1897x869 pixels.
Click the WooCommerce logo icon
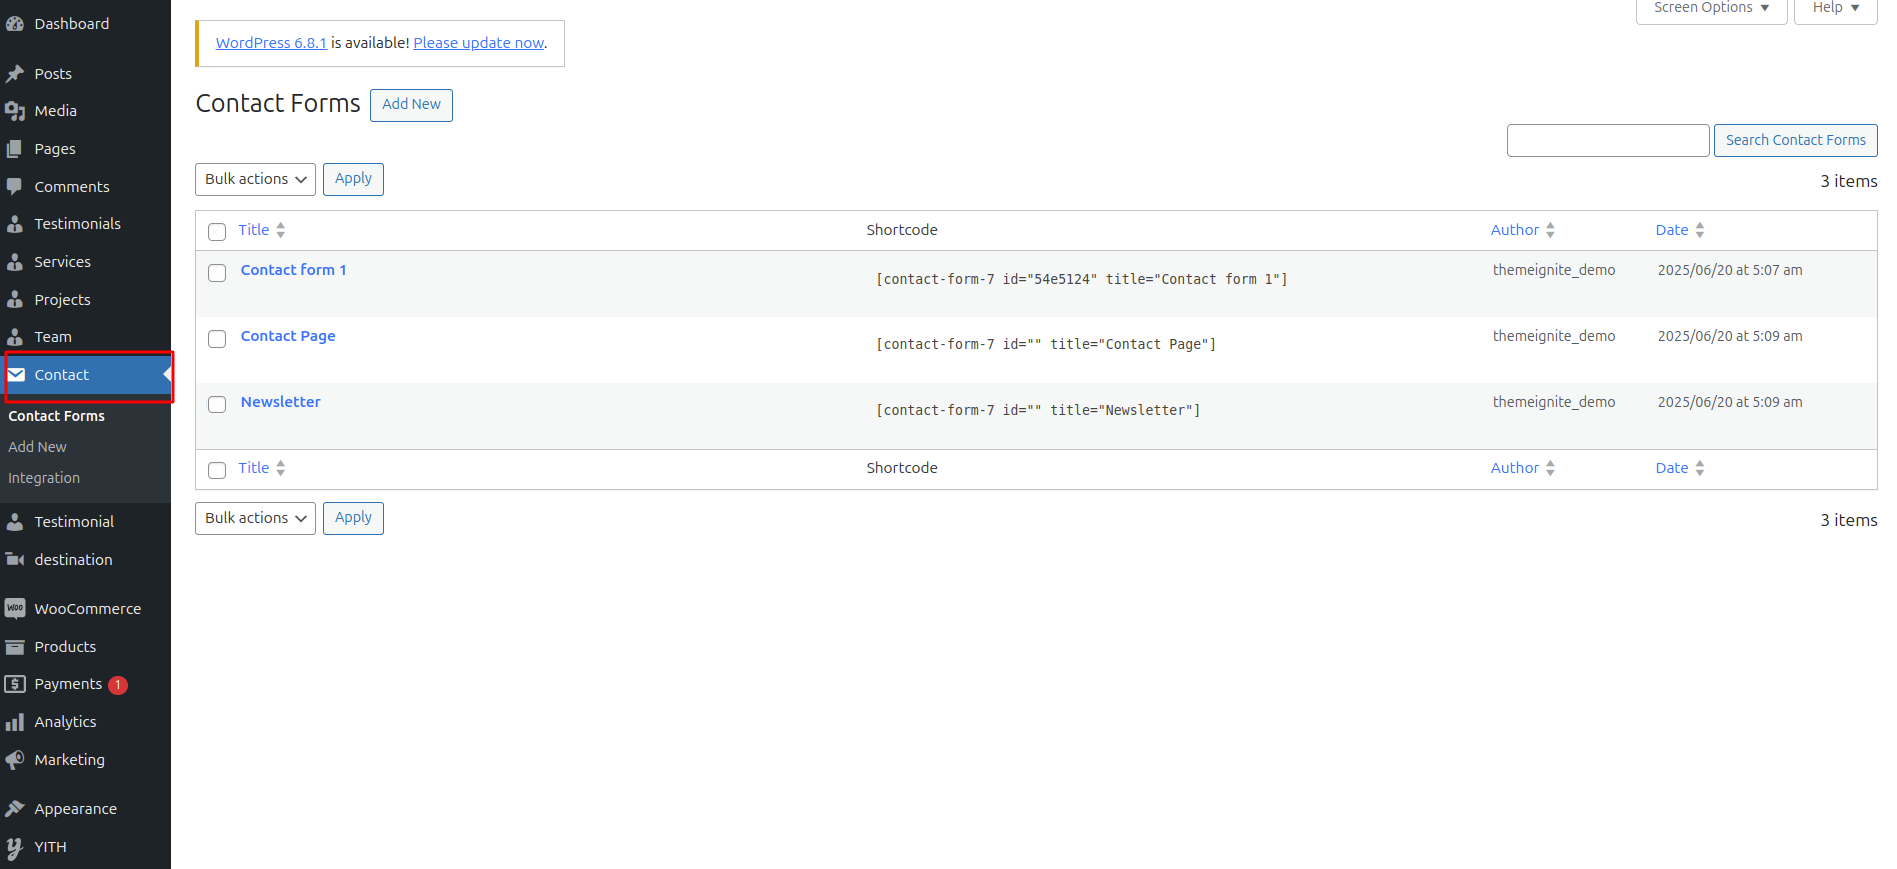click(x=15, y=609)
